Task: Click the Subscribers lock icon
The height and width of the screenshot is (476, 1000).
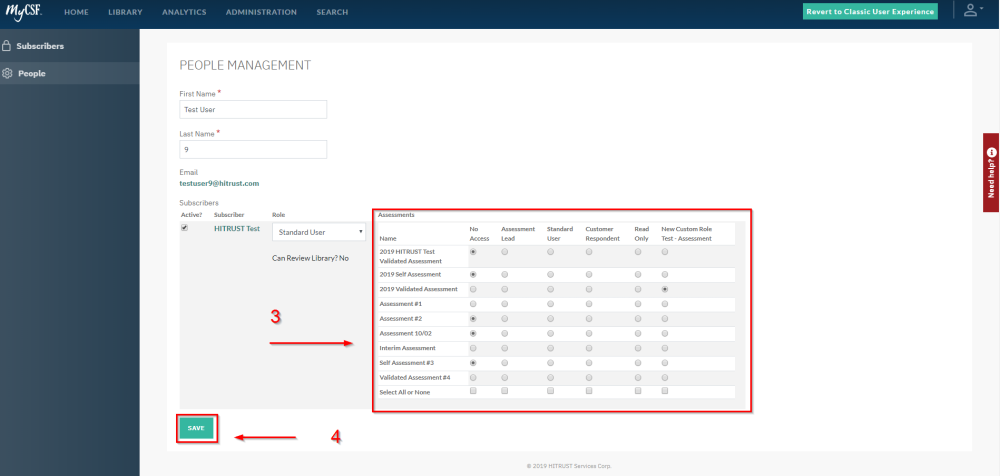Action: [7, 46]
